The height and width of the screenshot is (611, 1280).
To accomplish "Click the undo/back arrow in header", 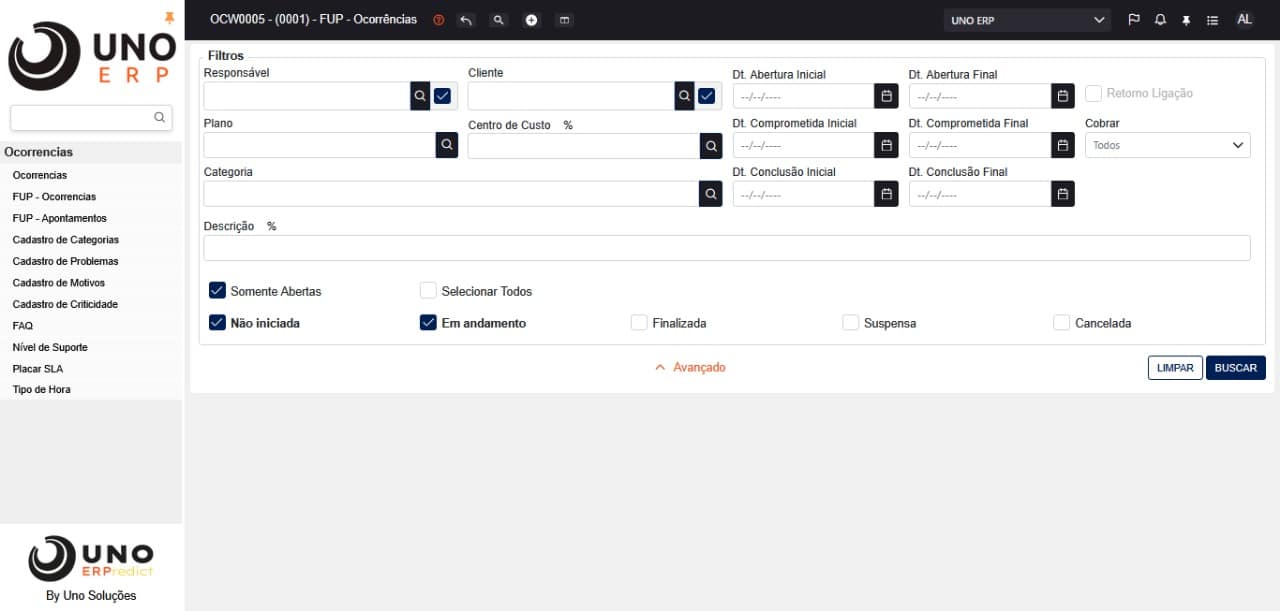I will (465, 20).
